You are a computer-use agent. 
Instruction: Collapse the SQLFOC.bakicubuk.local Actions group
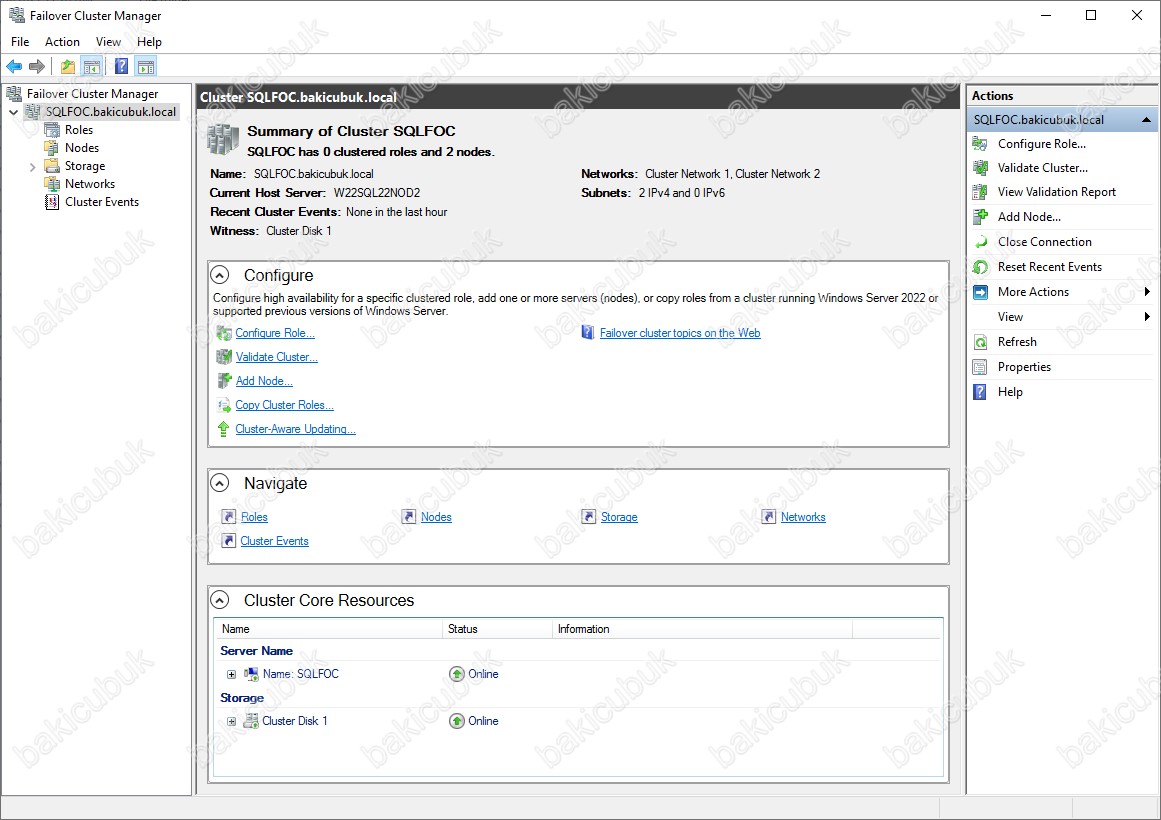pos(1146,120)
